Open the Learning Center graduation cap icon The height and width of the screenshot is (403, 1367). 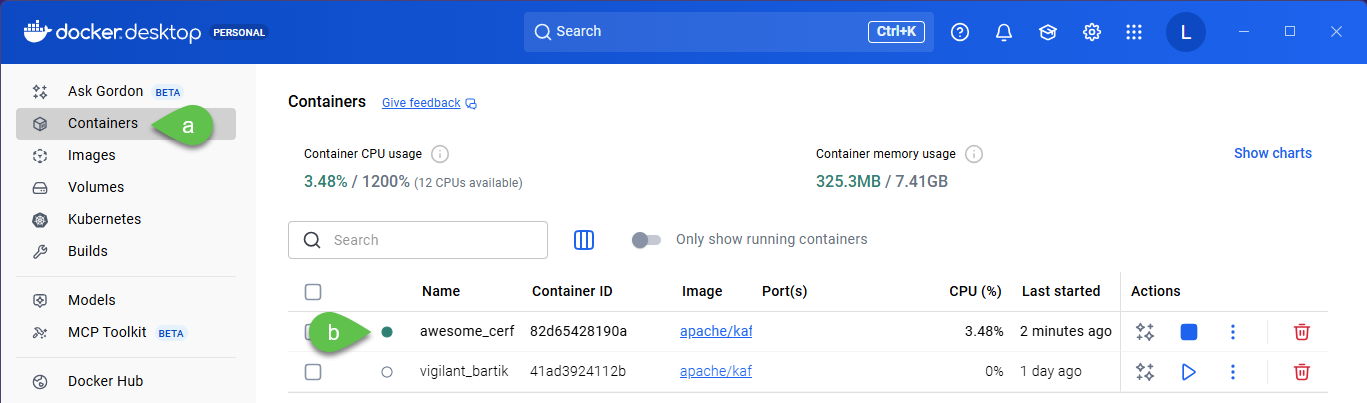1048,32
